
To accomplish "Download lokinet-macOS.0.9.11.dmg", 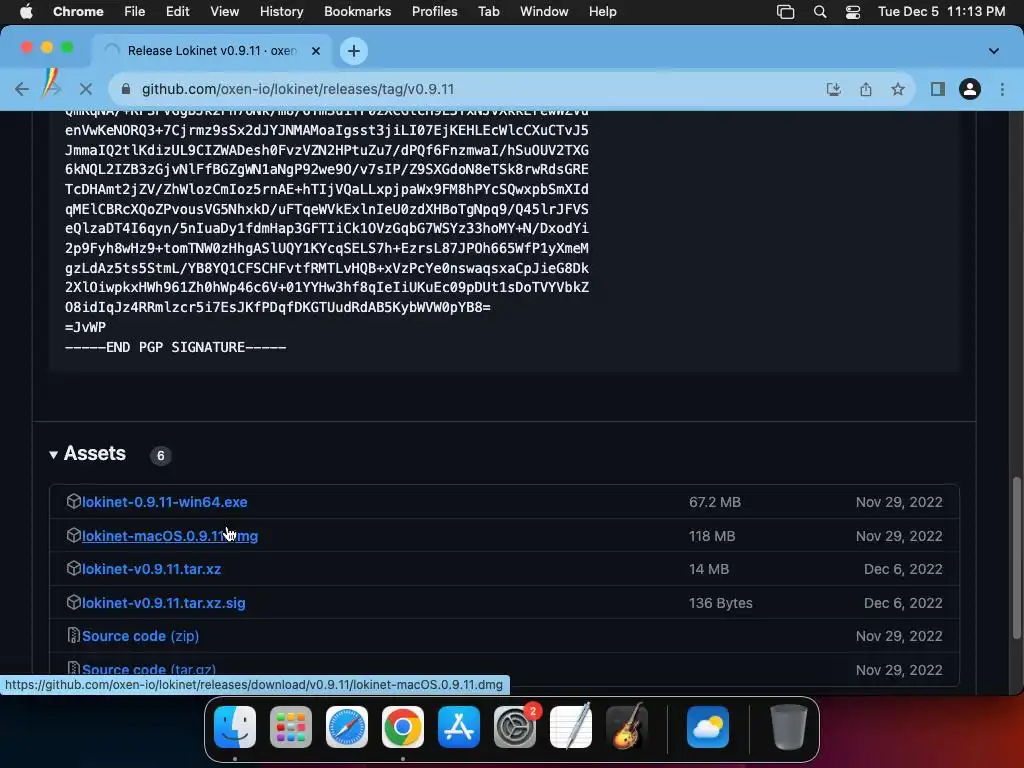I will (x=170, y=536).
